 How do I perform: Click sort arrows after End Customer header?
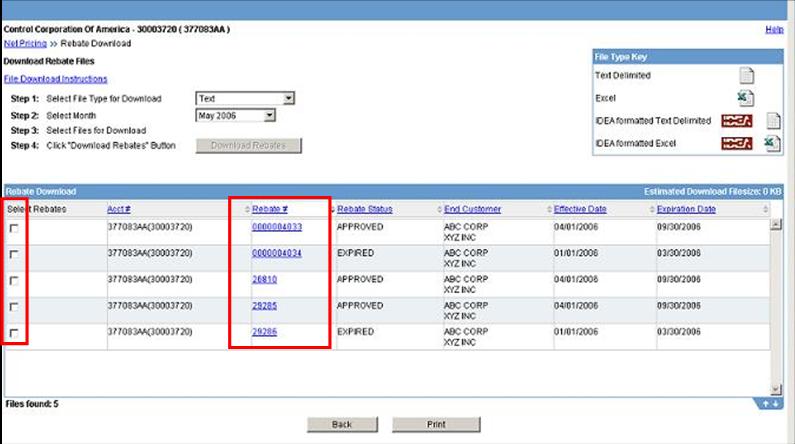549,209
